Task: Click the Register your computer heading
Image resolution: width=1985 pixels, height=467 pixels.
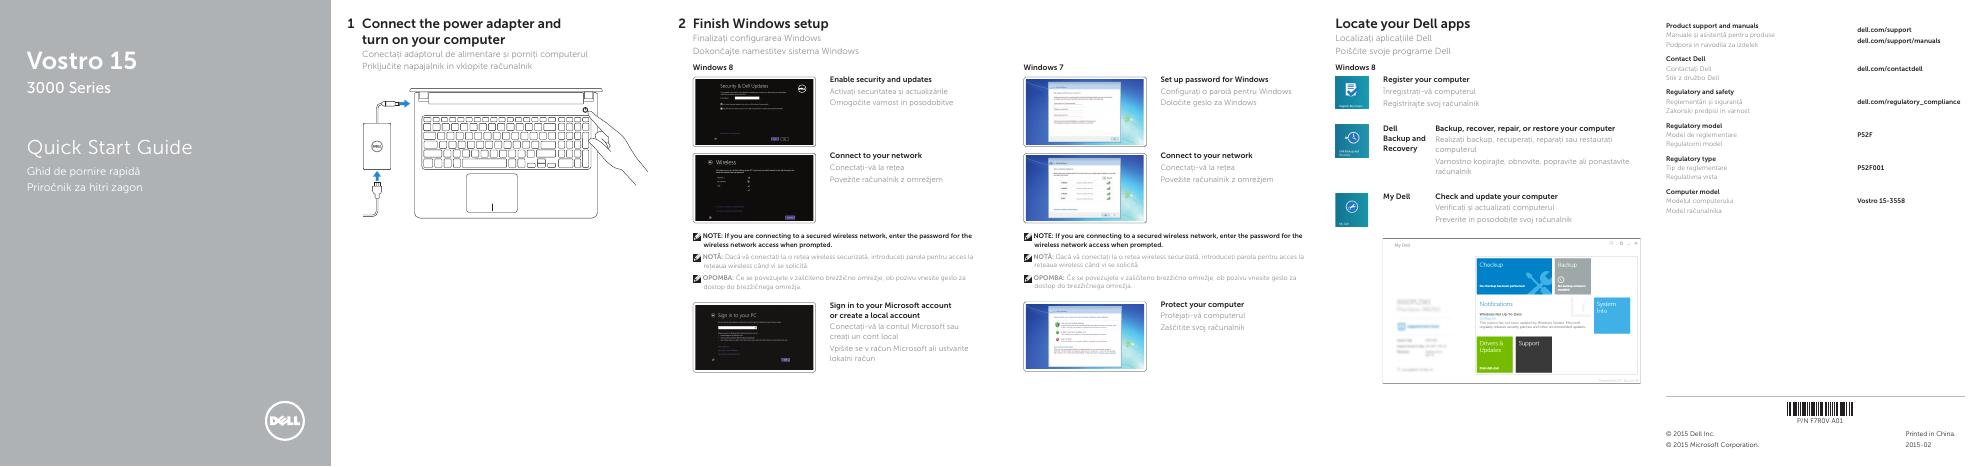Action: 1426,79
